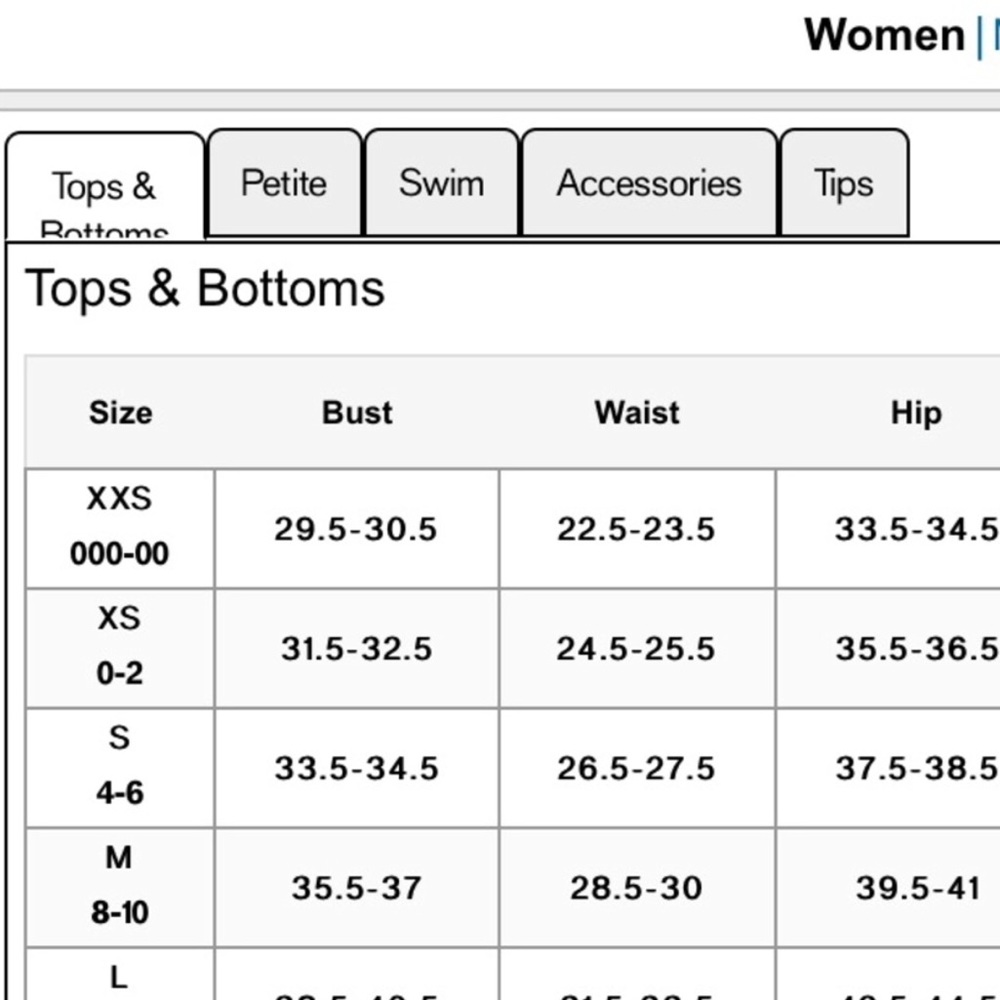The width and height of the screenshot is (1000, 1000).
Task: Click the 37.5-38.5 hip measurement
Action: pos(917,768)
